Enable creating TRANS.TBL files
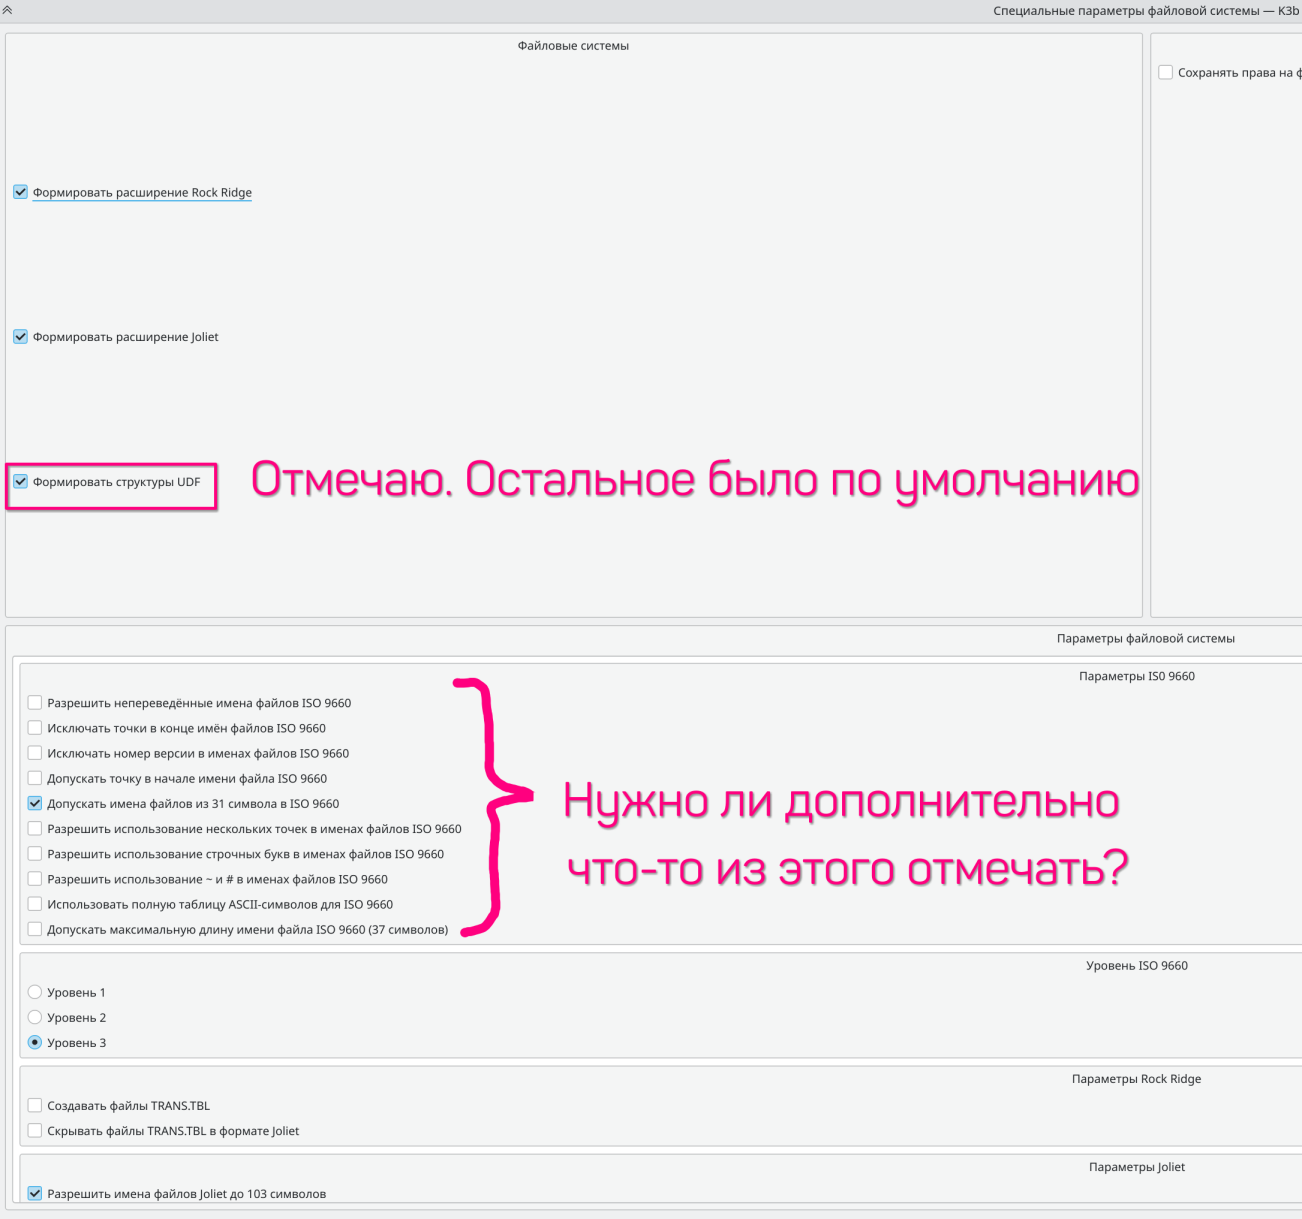 pyautogui.click(x=35, y=1106)
